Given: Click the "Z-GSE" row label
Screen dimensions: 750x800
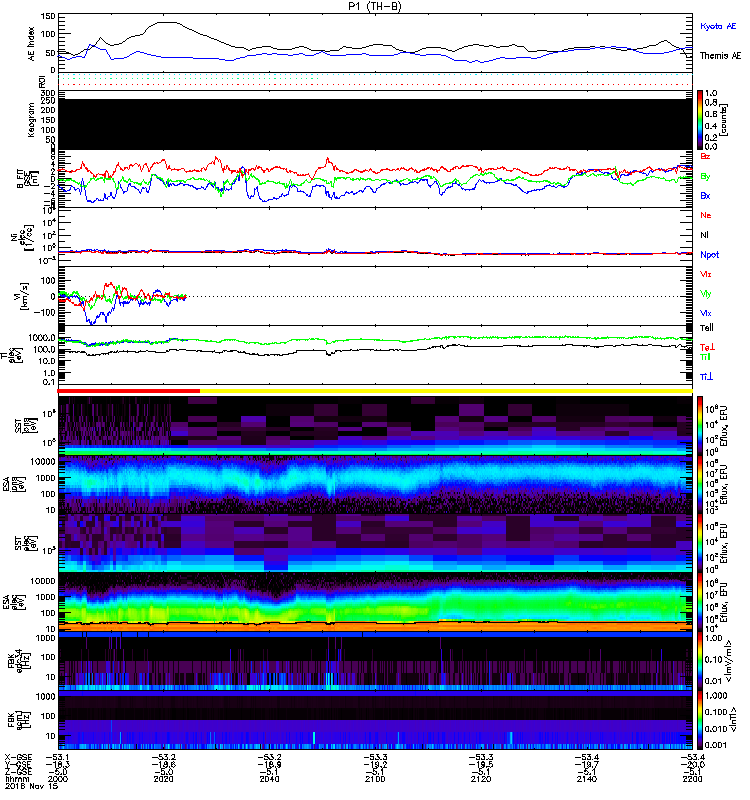Looking at the screenshot, I should (18, 772).
